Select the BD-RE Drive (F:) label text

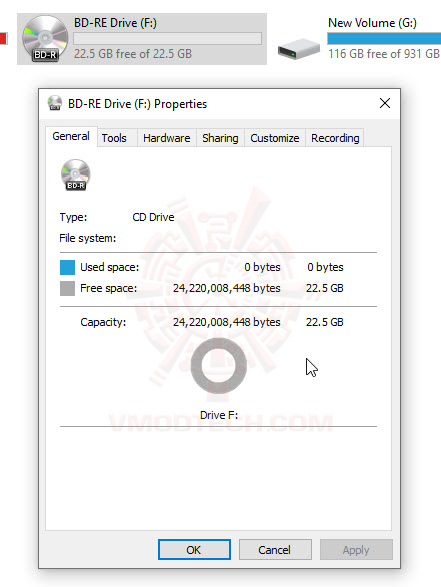tap(115, 23)
